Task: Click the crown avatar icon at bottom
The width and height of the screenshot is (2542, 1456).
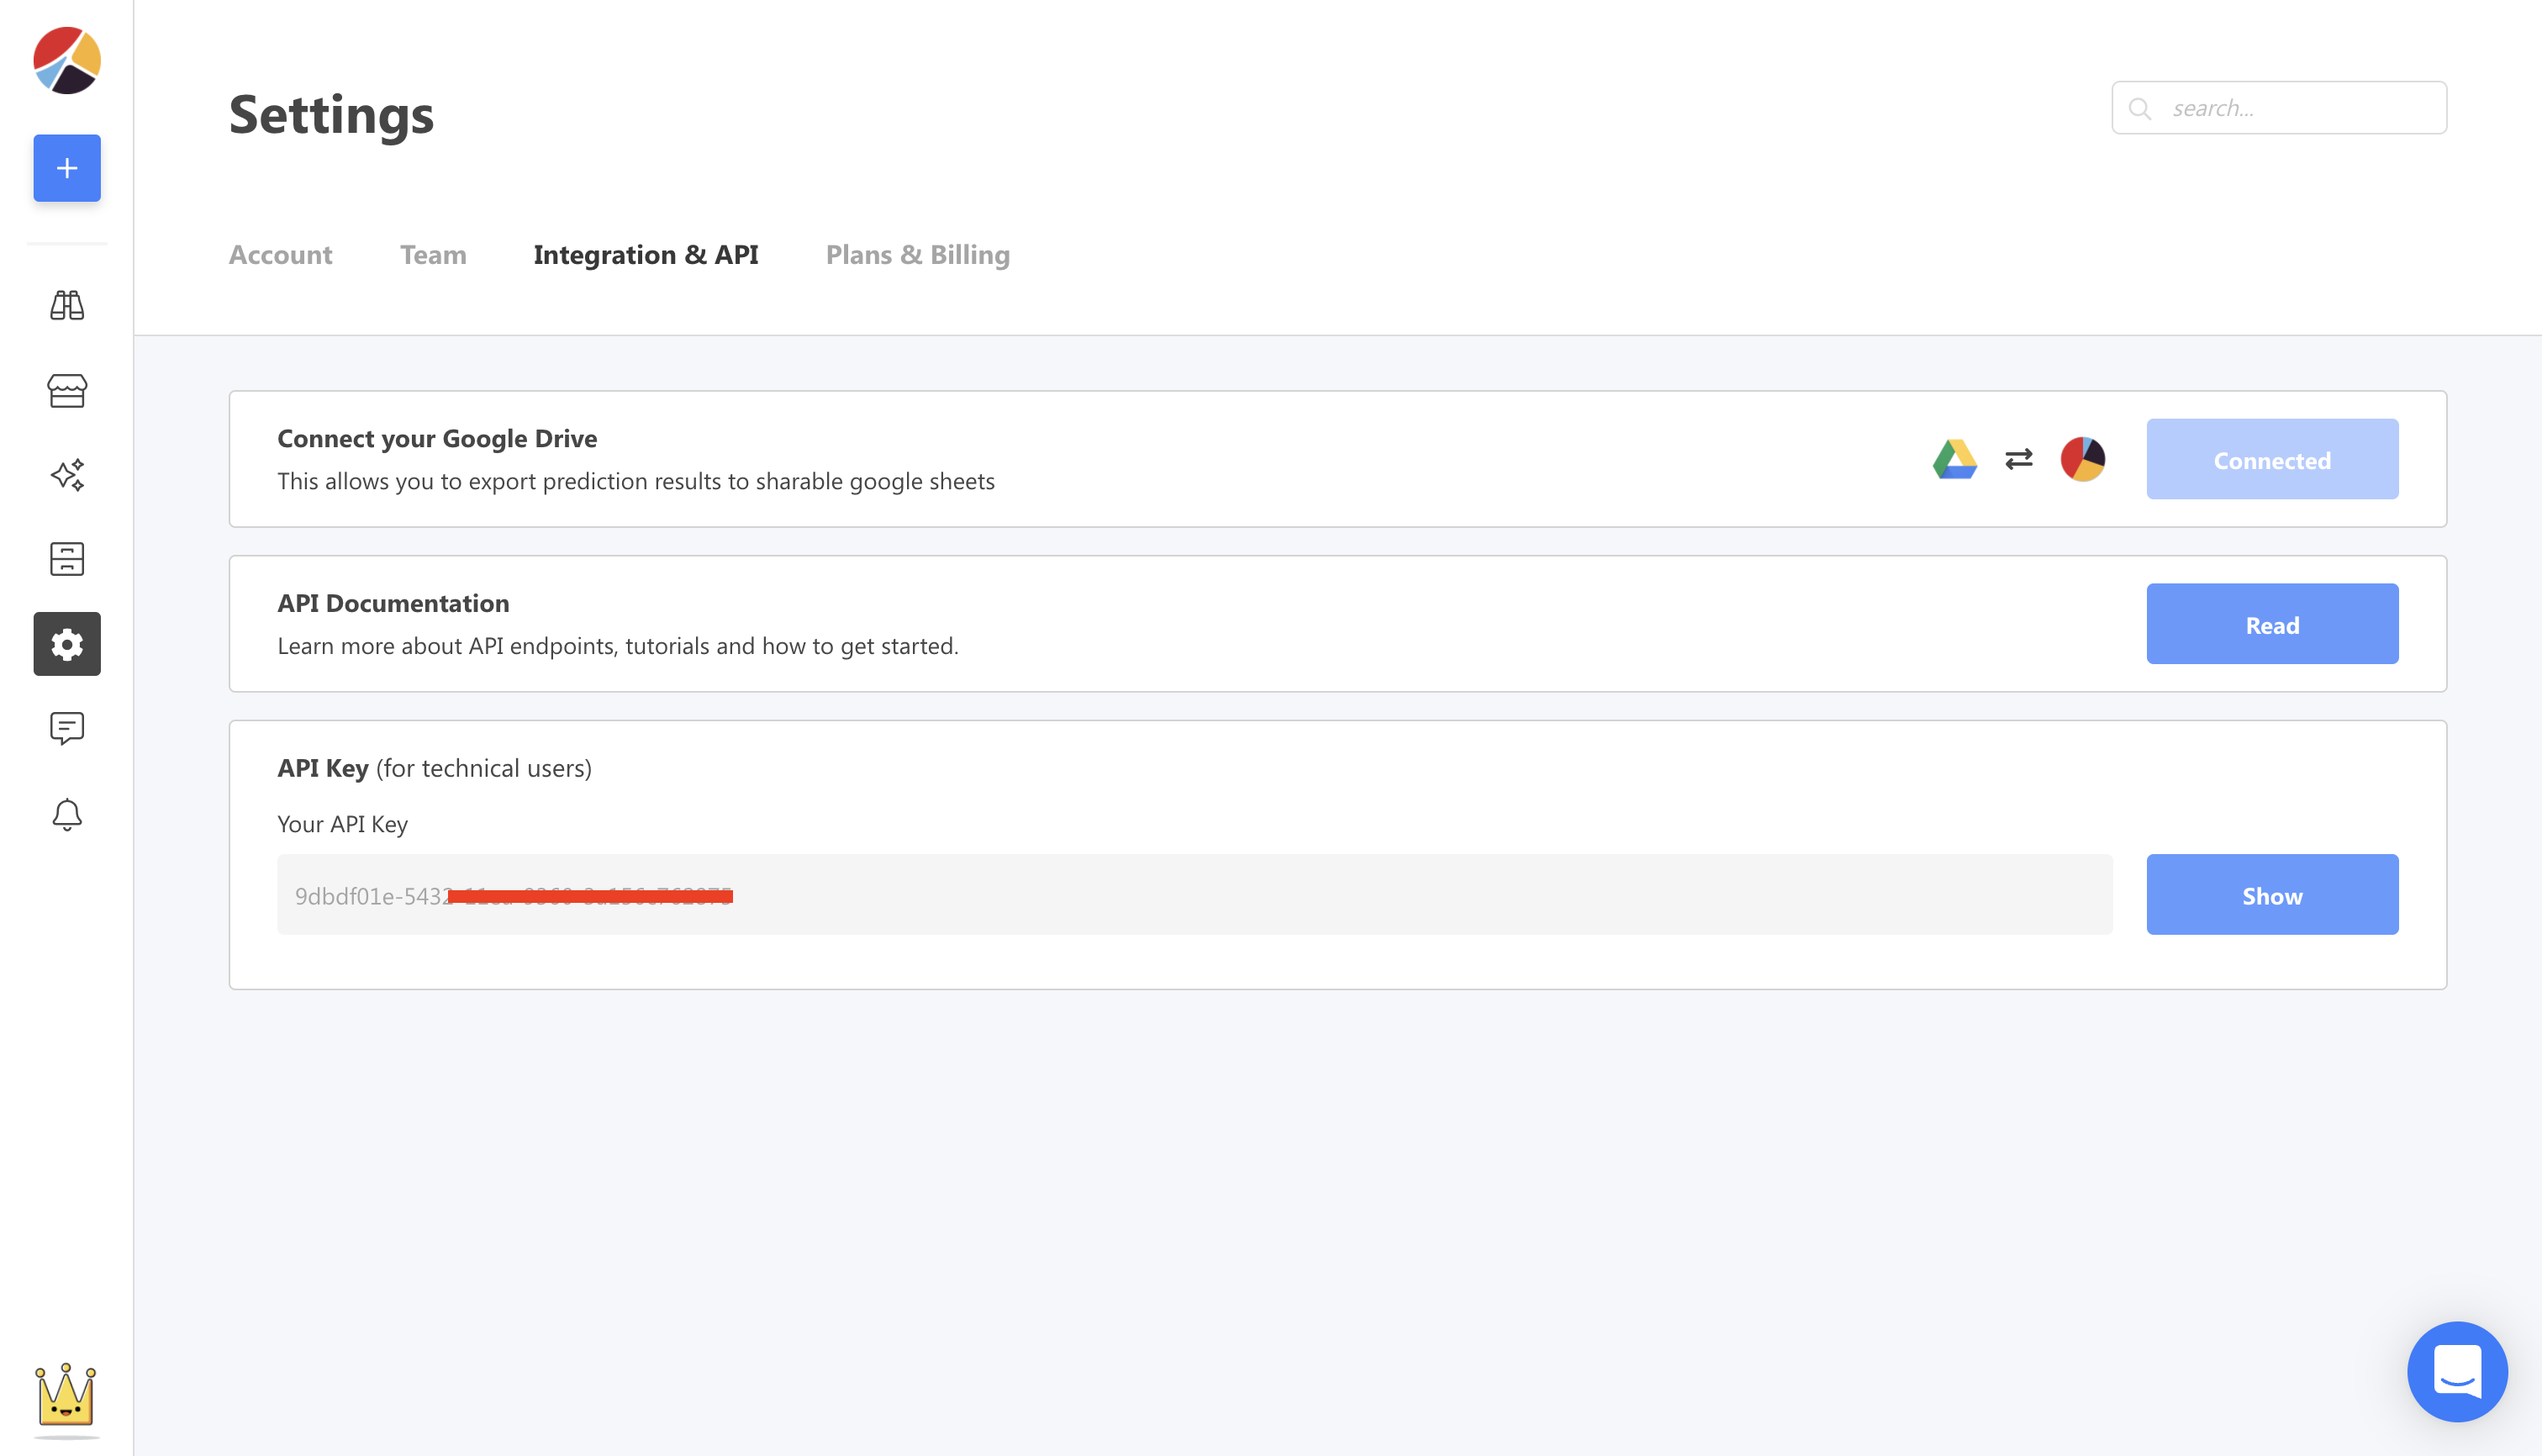Action: click(66, 1394)
